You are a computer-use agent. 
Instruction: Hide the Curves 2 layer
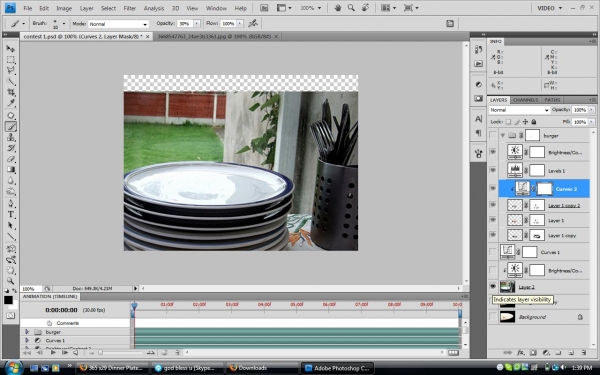[493, 189]
